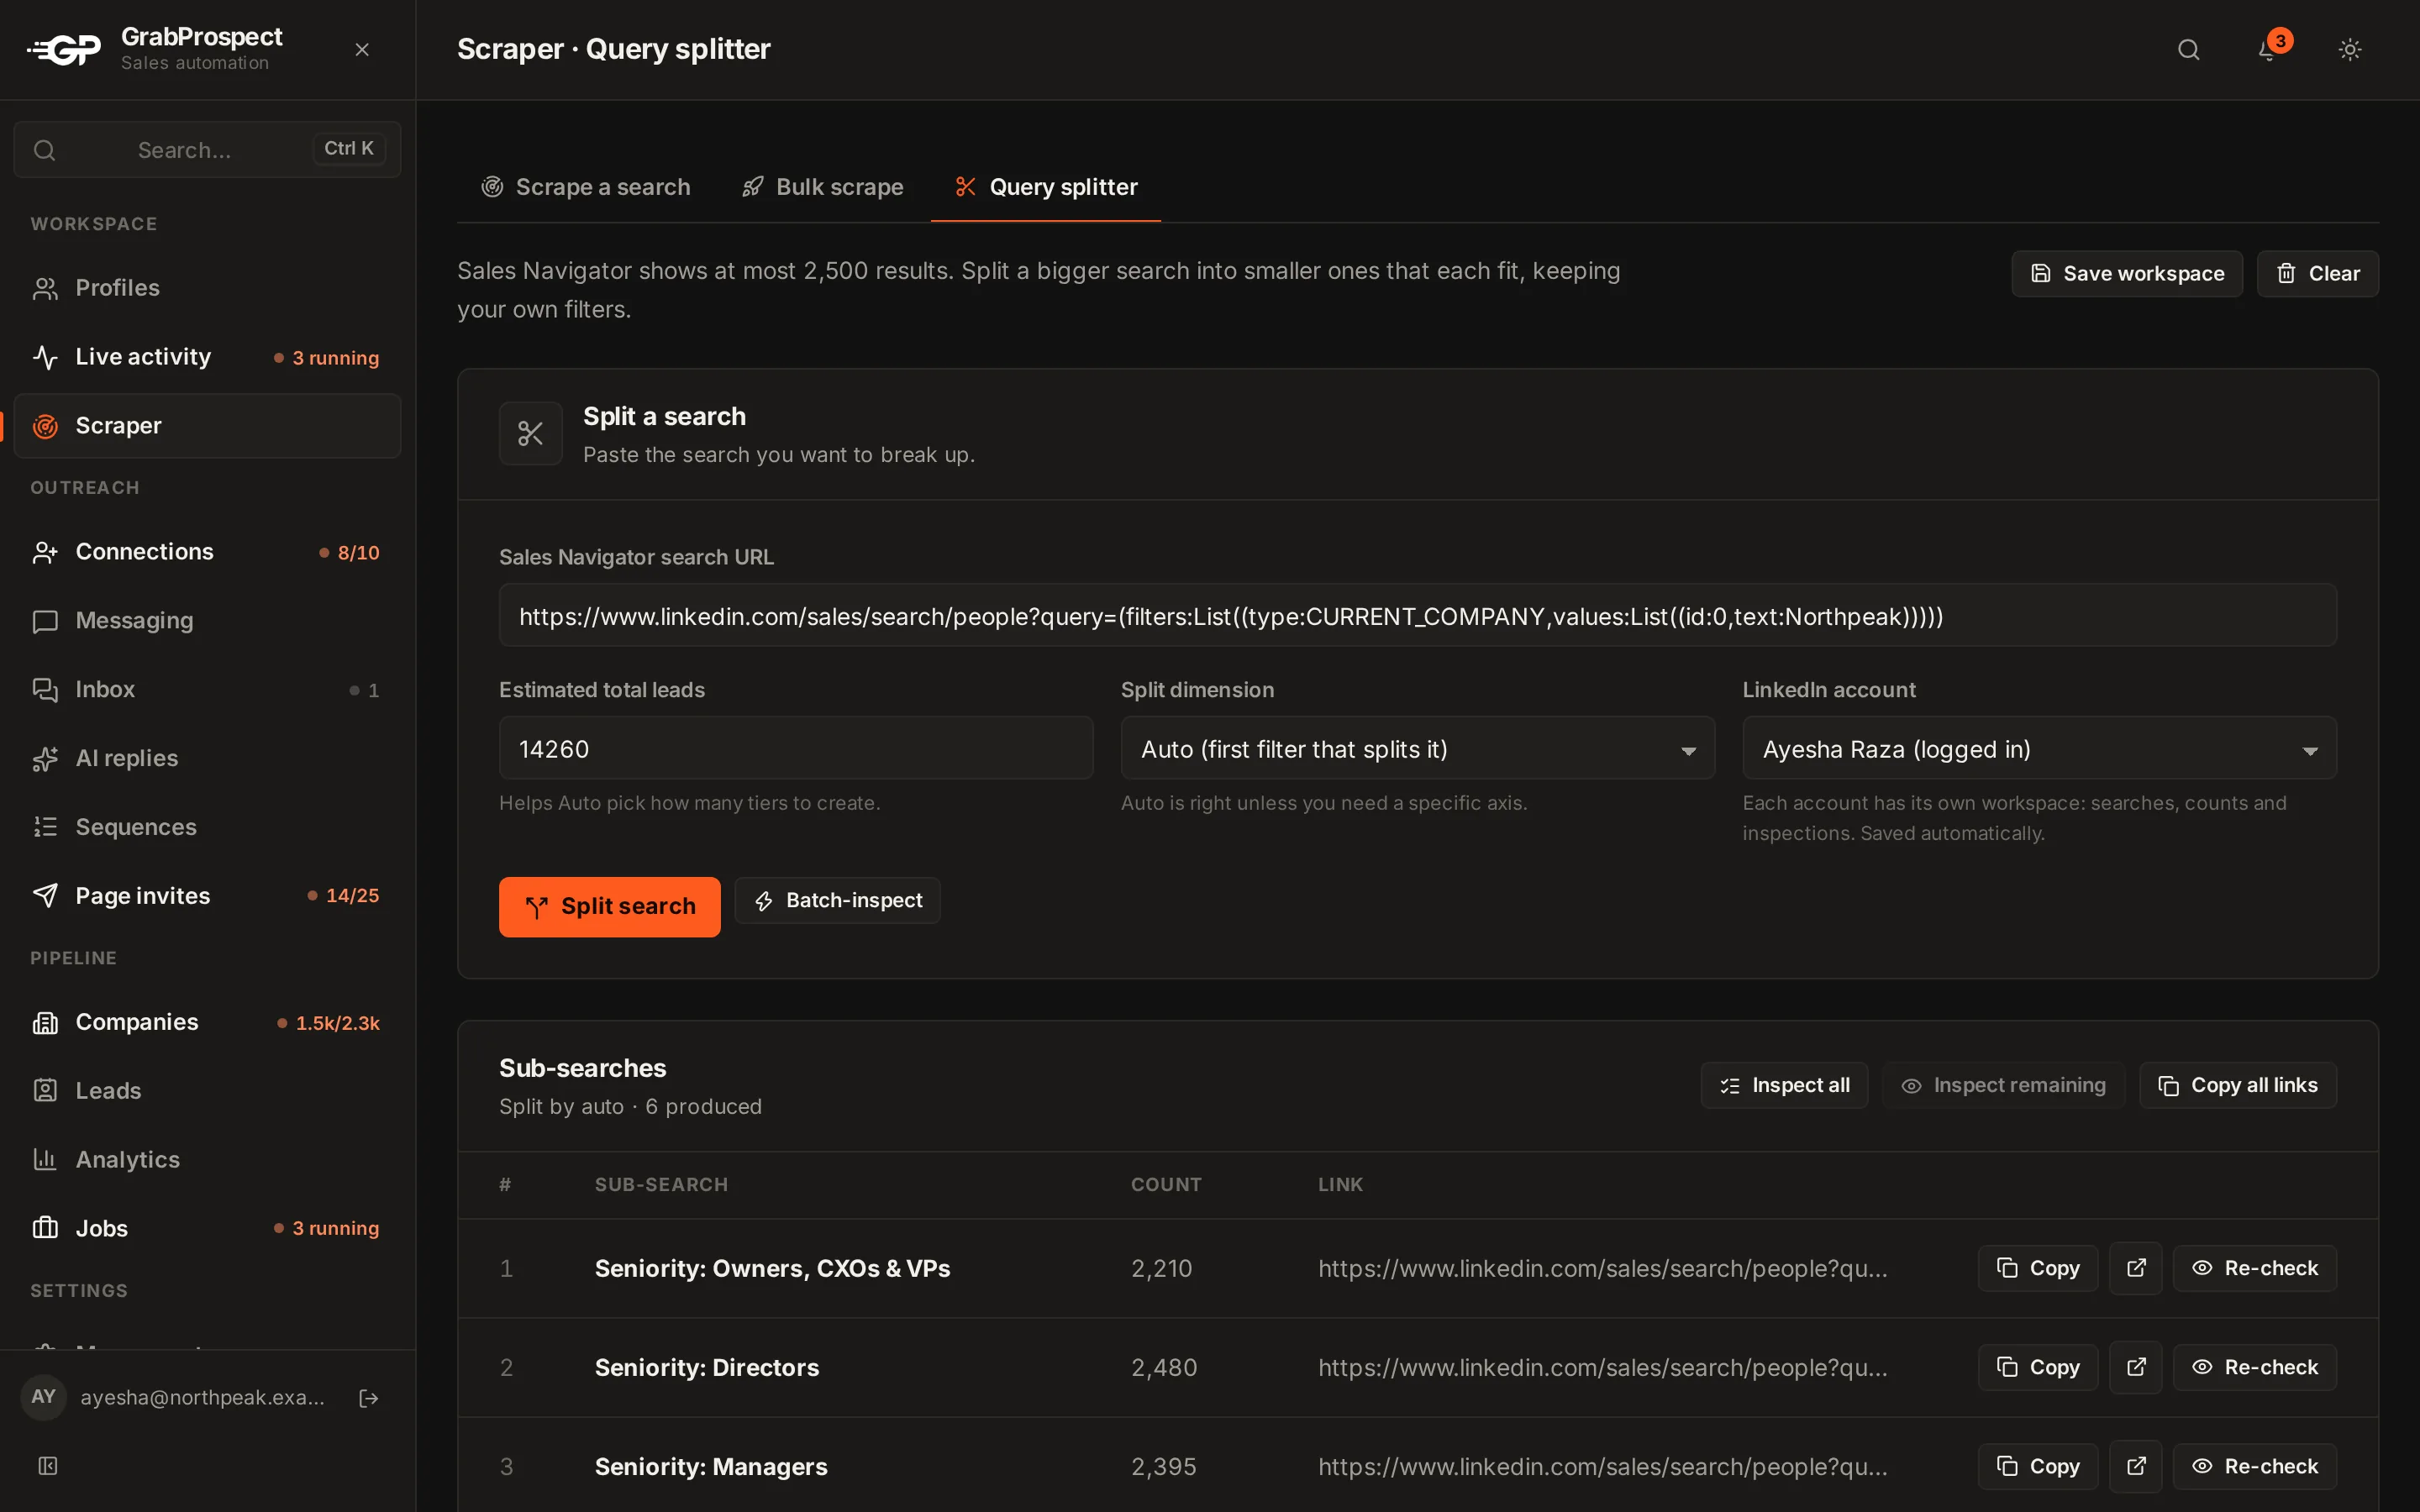Image resolution: width=2420 pixels, height=1512 pixels.
Task: Select Scraper in the sidebar
Action: coord(207,426)
